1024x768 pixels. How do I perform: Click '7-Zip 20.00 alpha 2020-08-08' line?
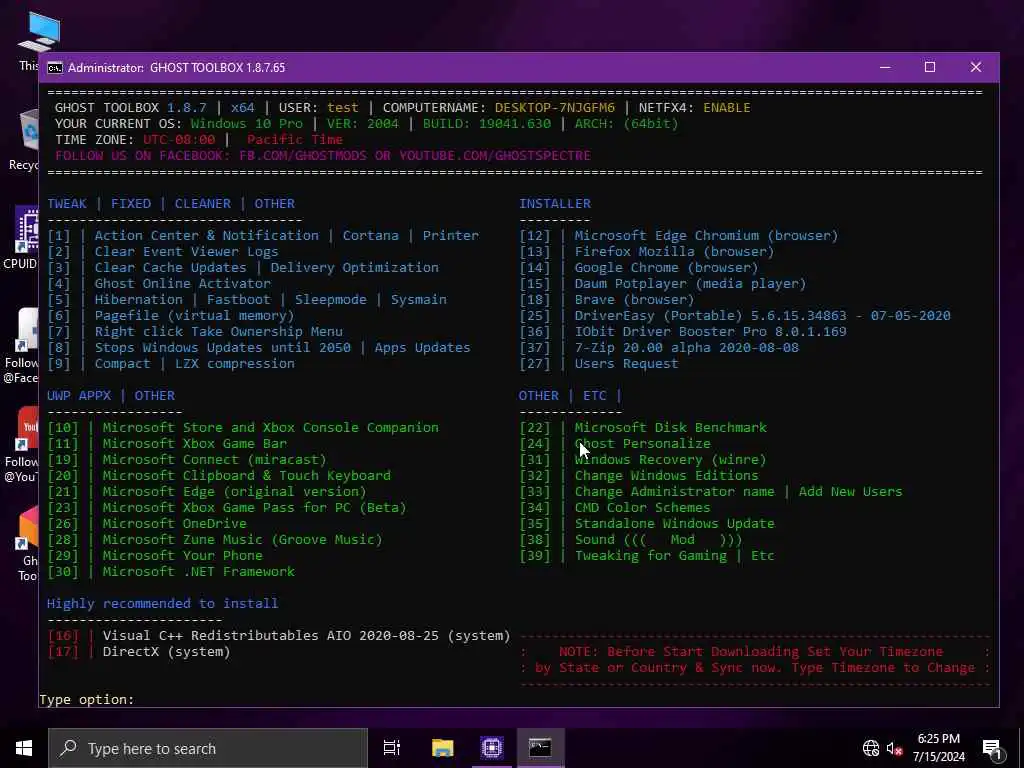pos(686,347)
